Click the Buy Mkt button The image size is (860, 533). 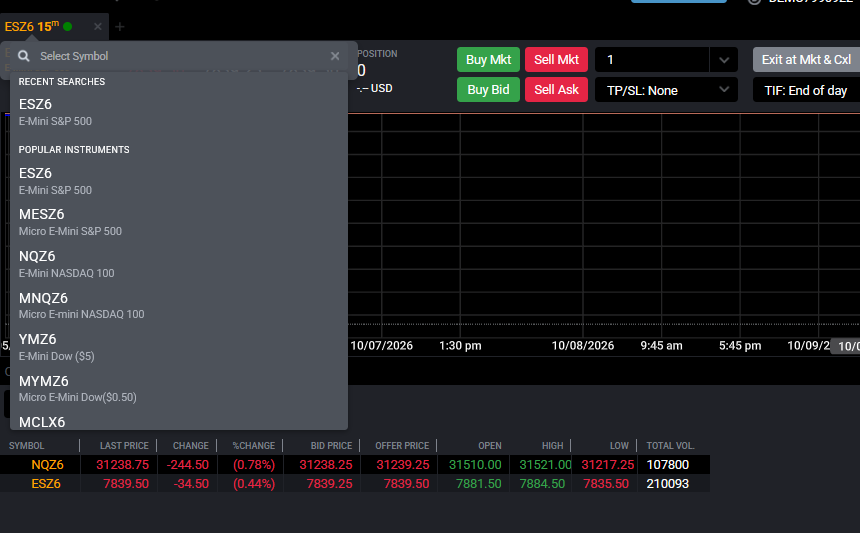coord(488,60)
